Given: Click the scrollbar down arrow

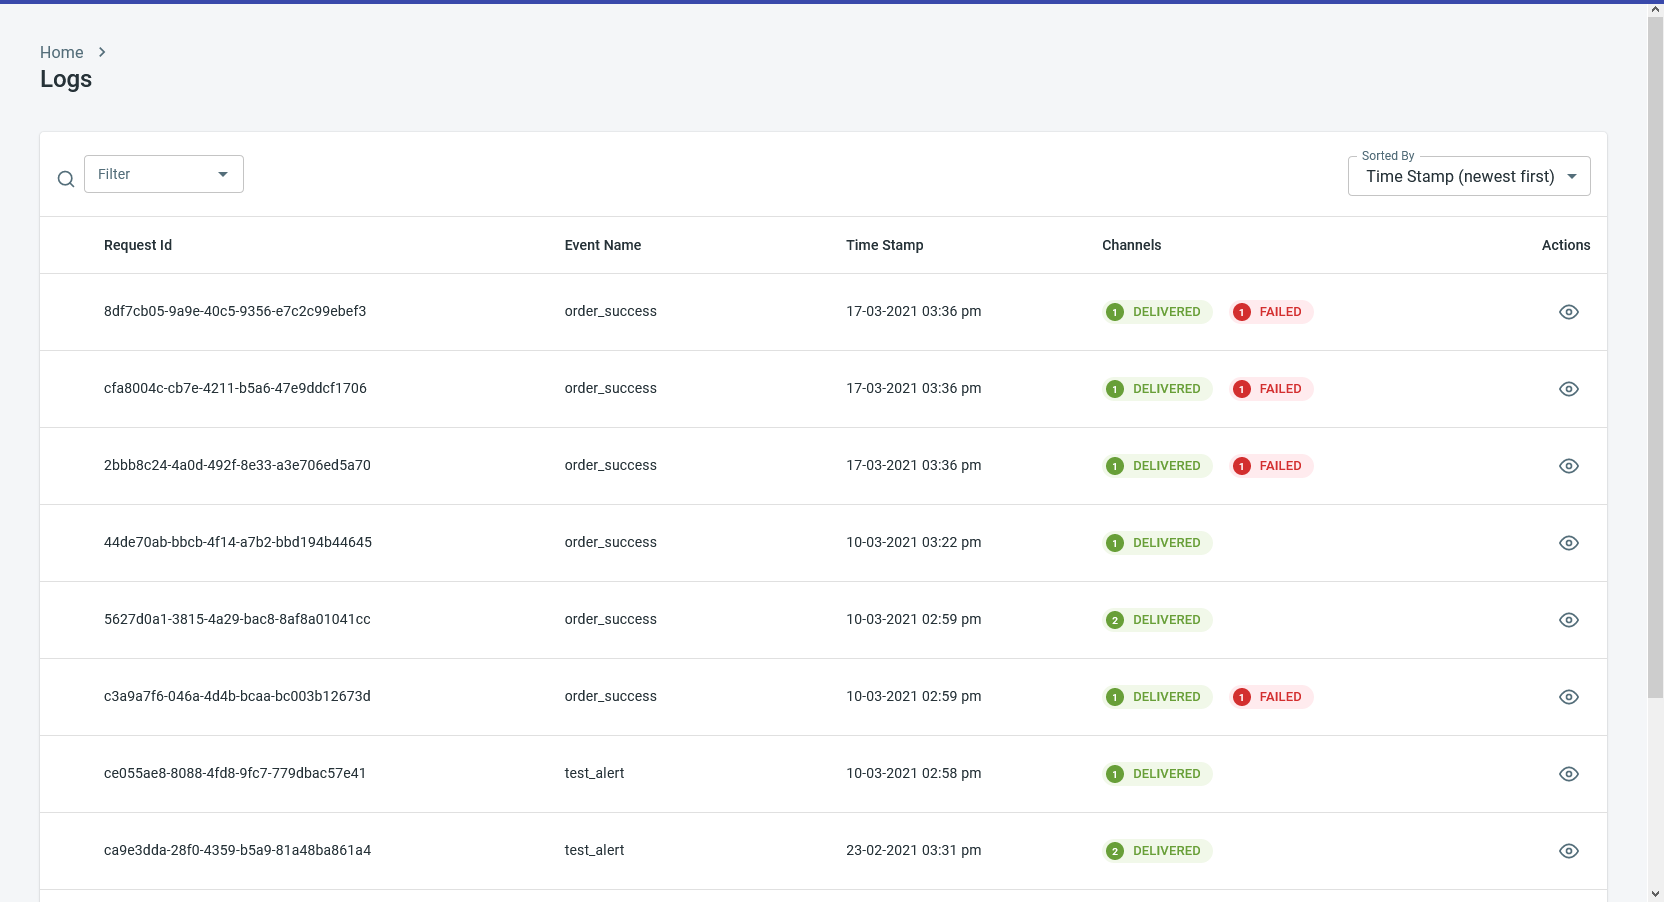Looking at the screenshot, I should coord(1656,894).
